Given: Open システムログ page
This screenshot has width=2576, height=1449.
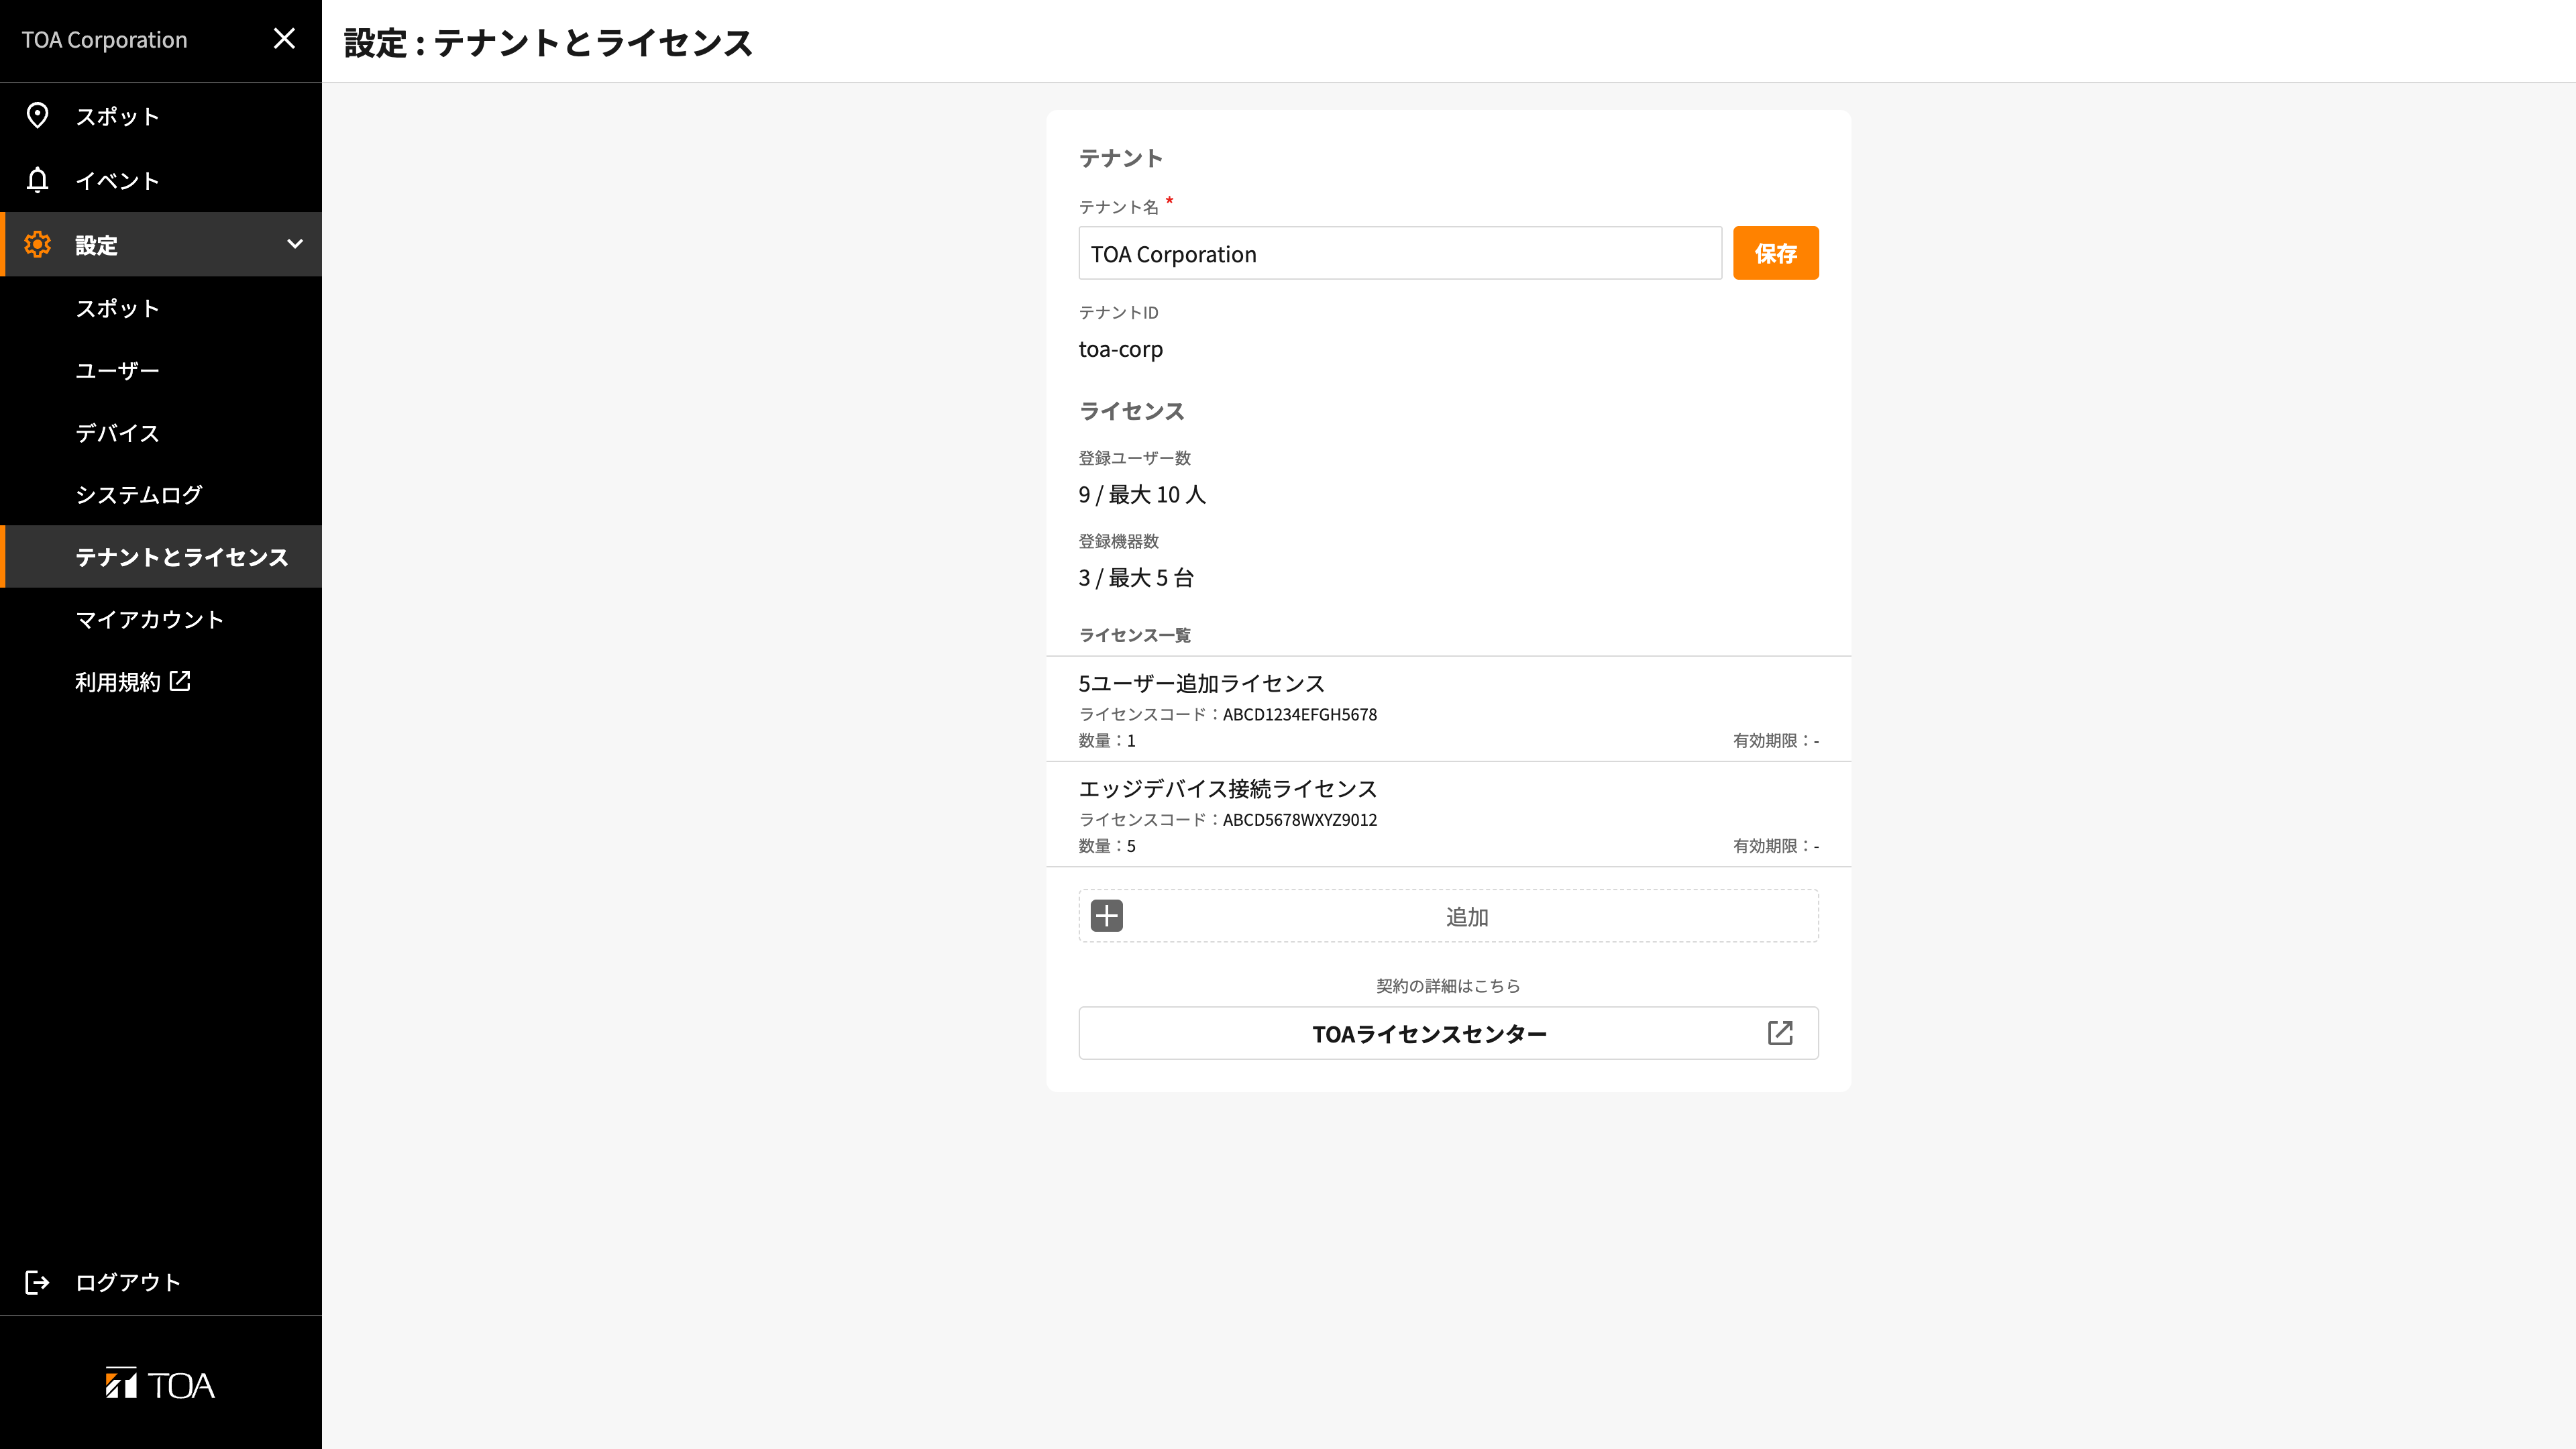Looking at the screenshot, I should tap(161, 494).
